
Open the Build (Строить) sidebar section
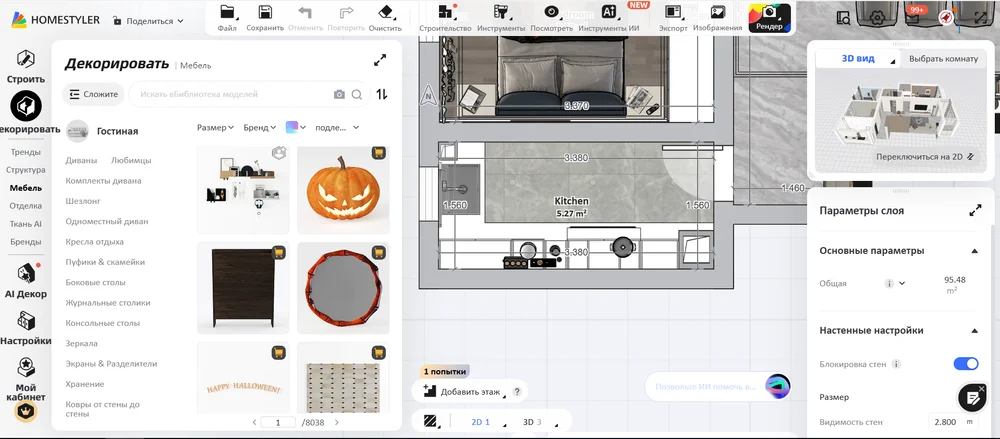[25, 64]
